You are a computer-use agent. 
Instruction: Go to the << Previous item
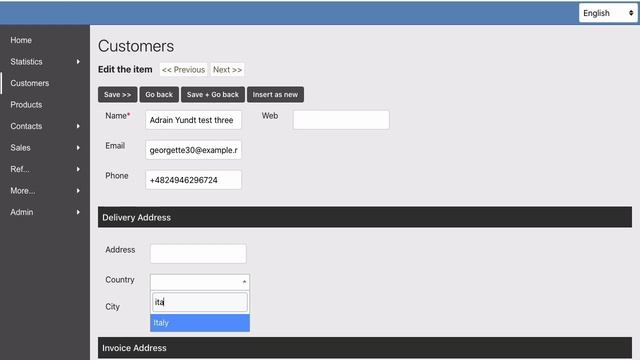183,70
